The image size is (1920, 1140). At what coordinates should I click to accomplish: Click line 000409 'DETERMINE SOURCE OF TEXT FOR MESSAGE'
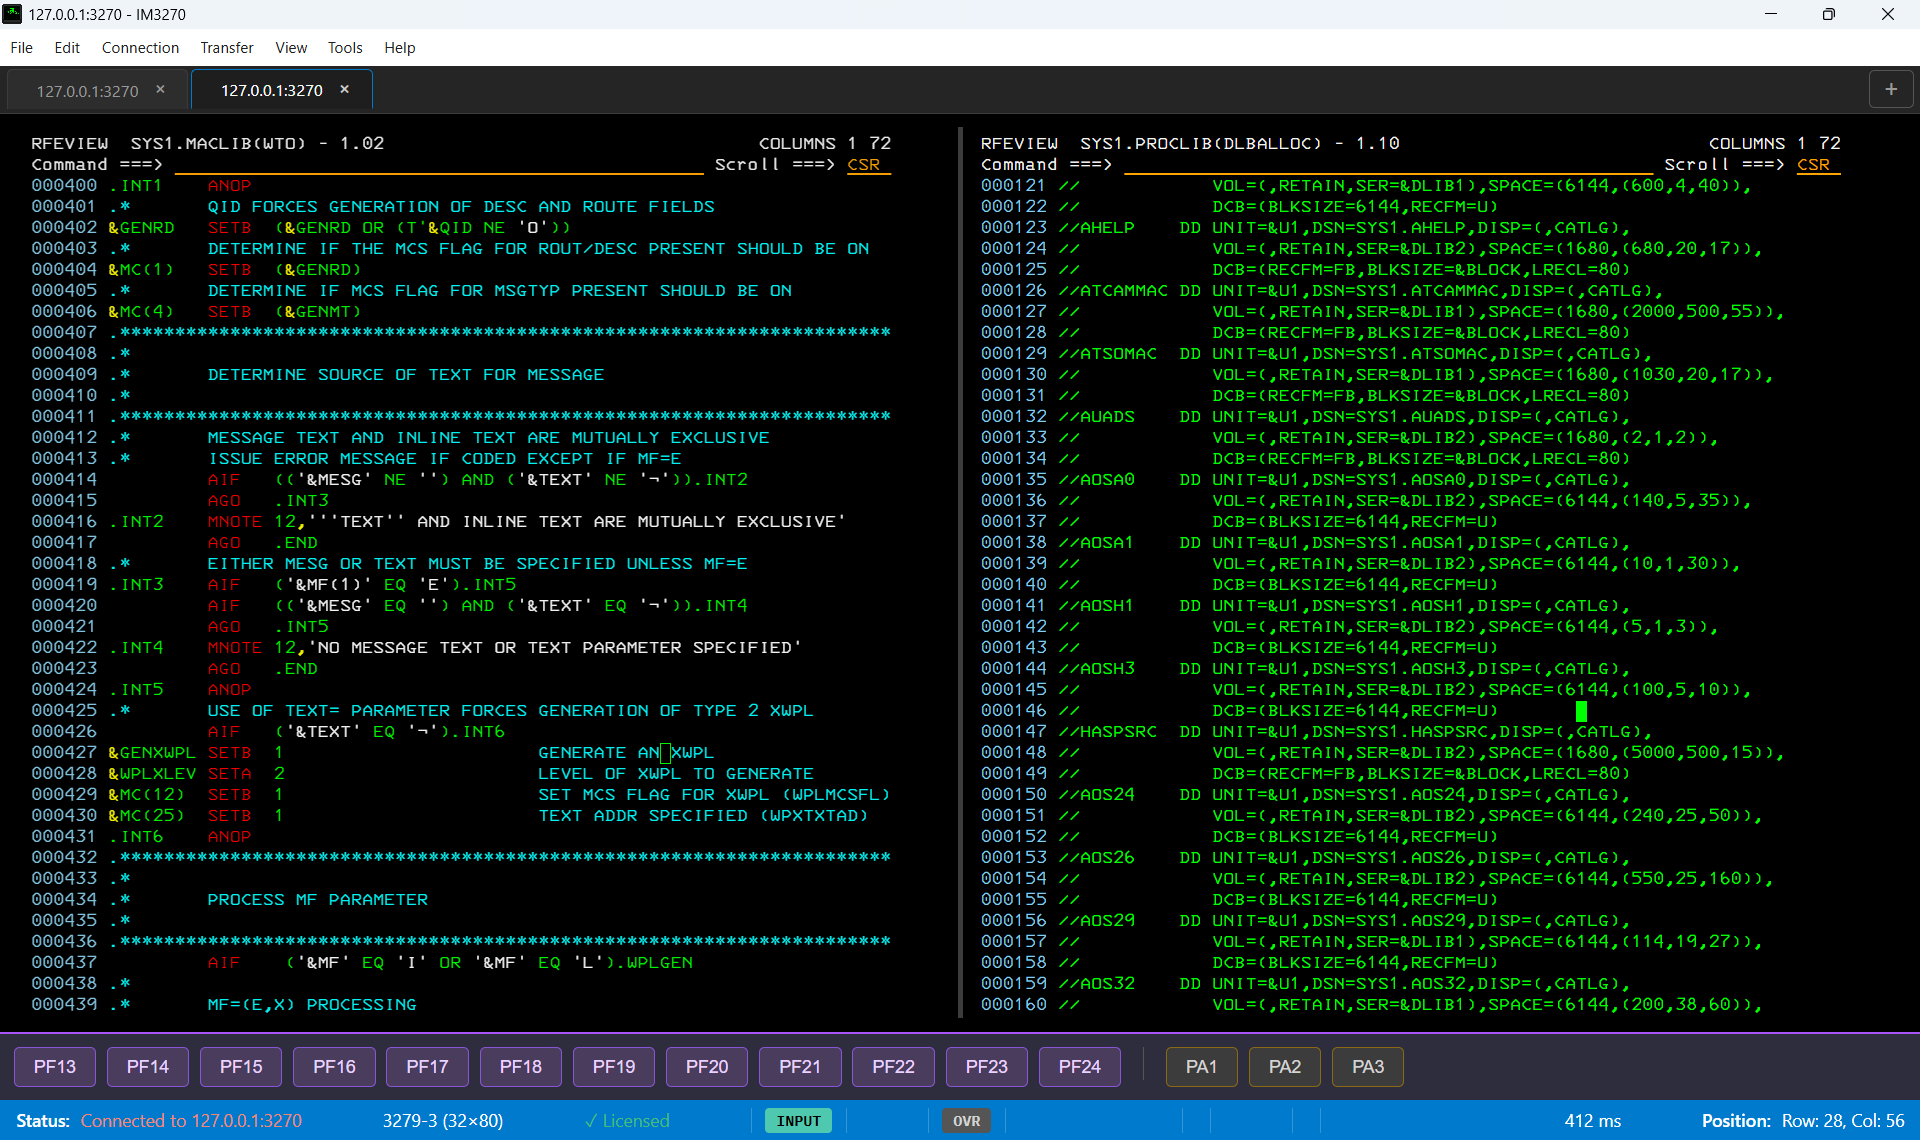tap(406, 374)
